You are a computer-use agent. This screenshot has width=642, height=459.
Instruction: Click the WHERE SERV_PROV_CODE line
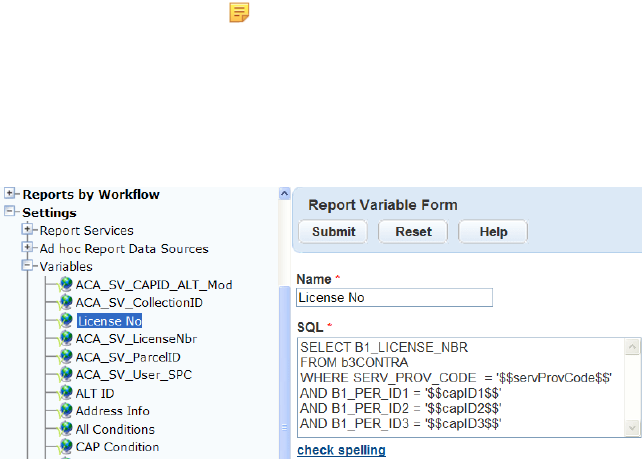pos(456,378)
